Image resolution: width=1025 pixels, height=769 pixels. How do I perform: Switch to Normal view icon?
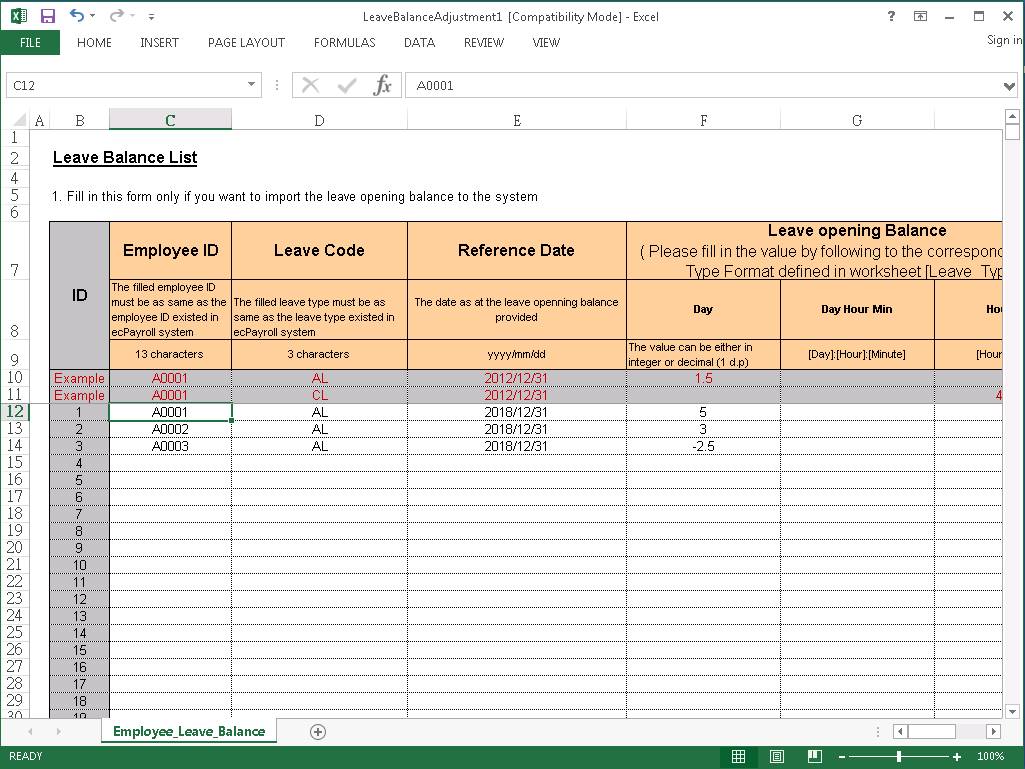739,757
